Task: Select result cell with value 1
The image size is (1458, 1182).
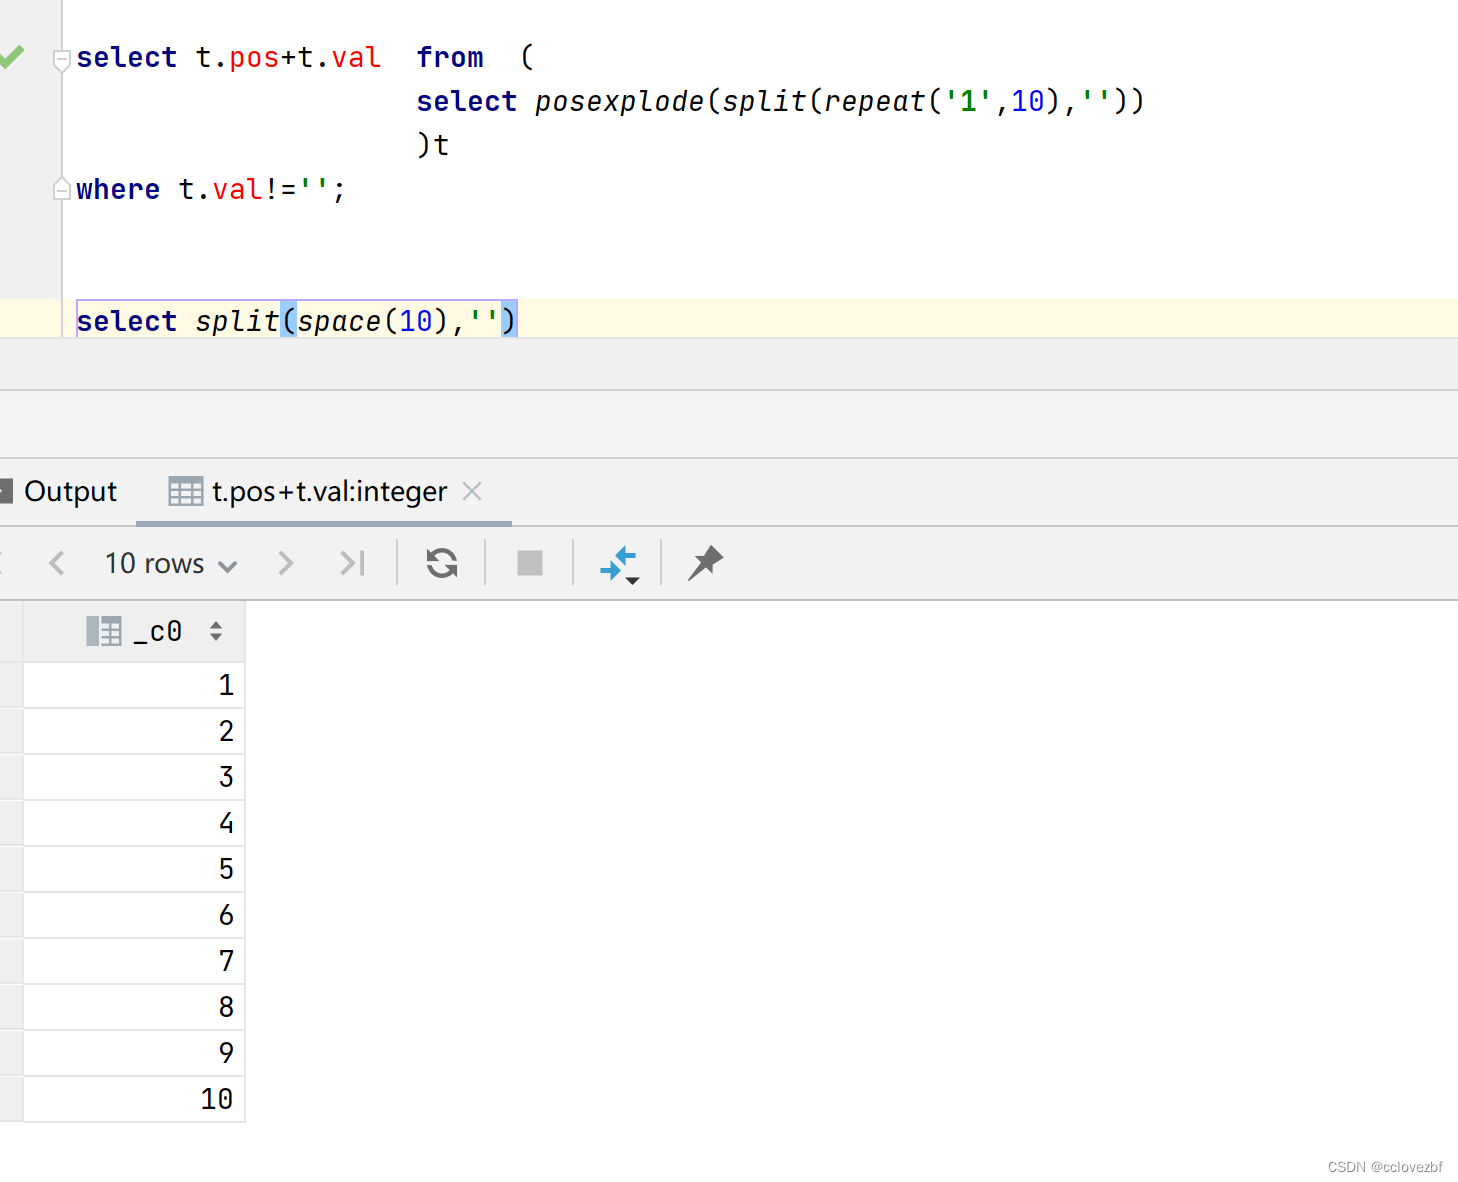Action: pyautogui.click(x=134, y=685)
